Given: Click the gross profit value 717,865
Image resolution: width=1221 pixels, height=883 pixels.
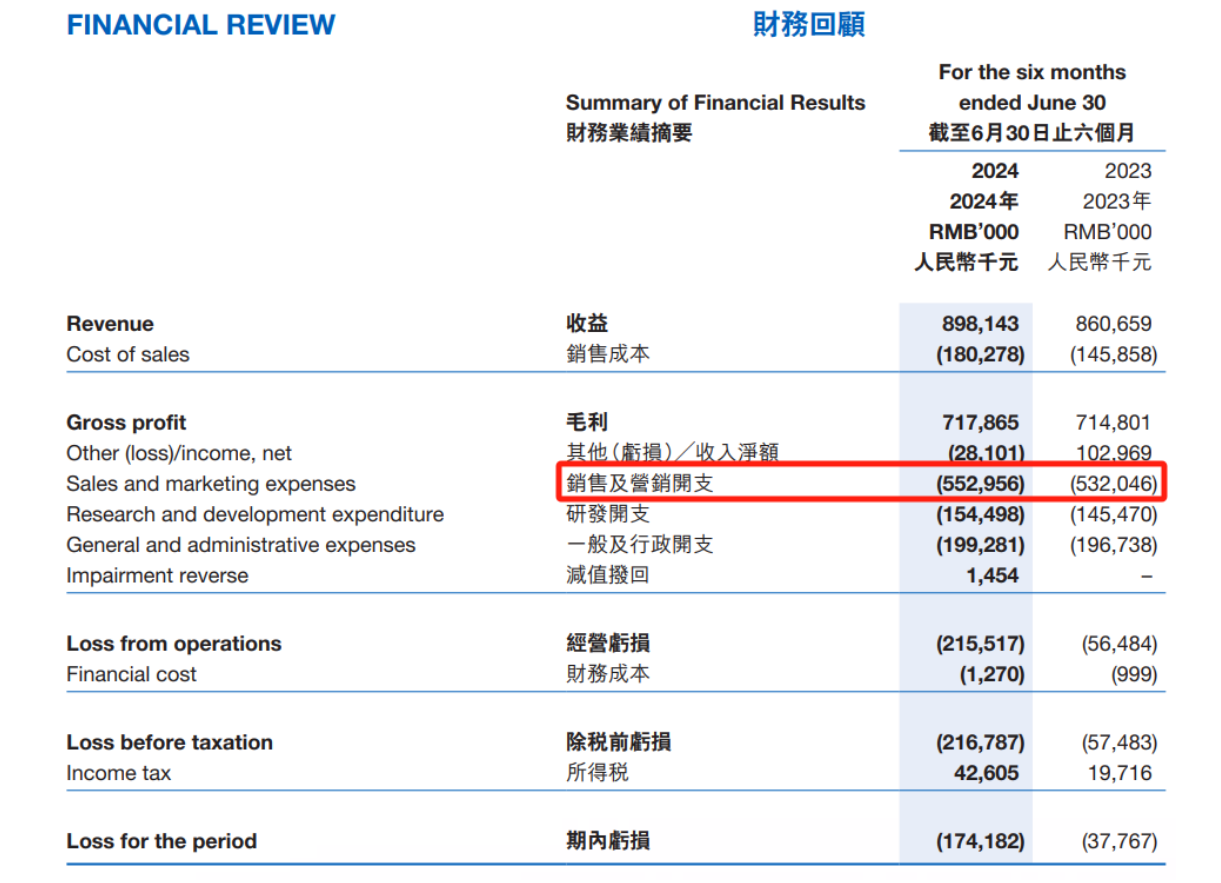Looking at the screenshot, I should click(x=980, y=423).
